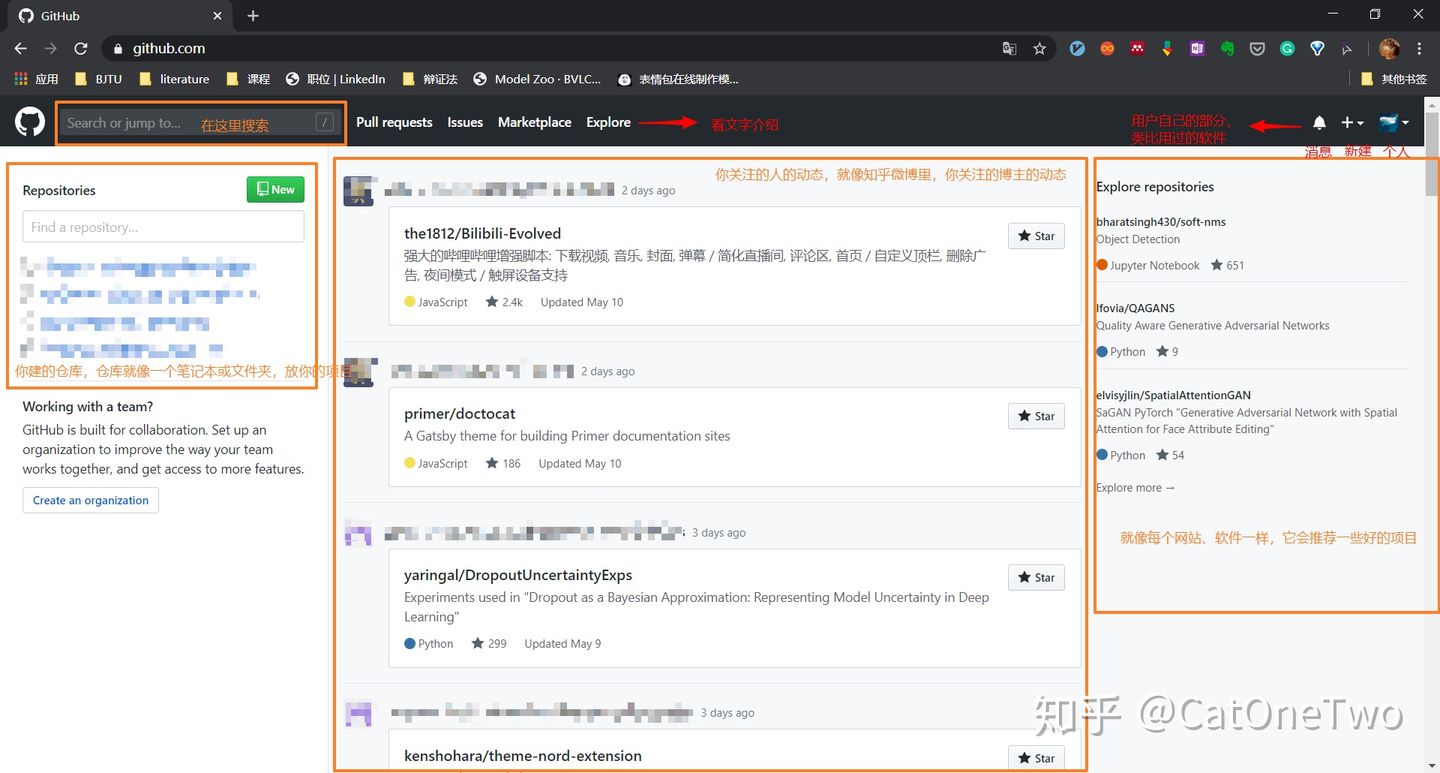The image size is (1440, 773).
Task: Open Pull requests in the GitHub header
Action: click(394, 122)
